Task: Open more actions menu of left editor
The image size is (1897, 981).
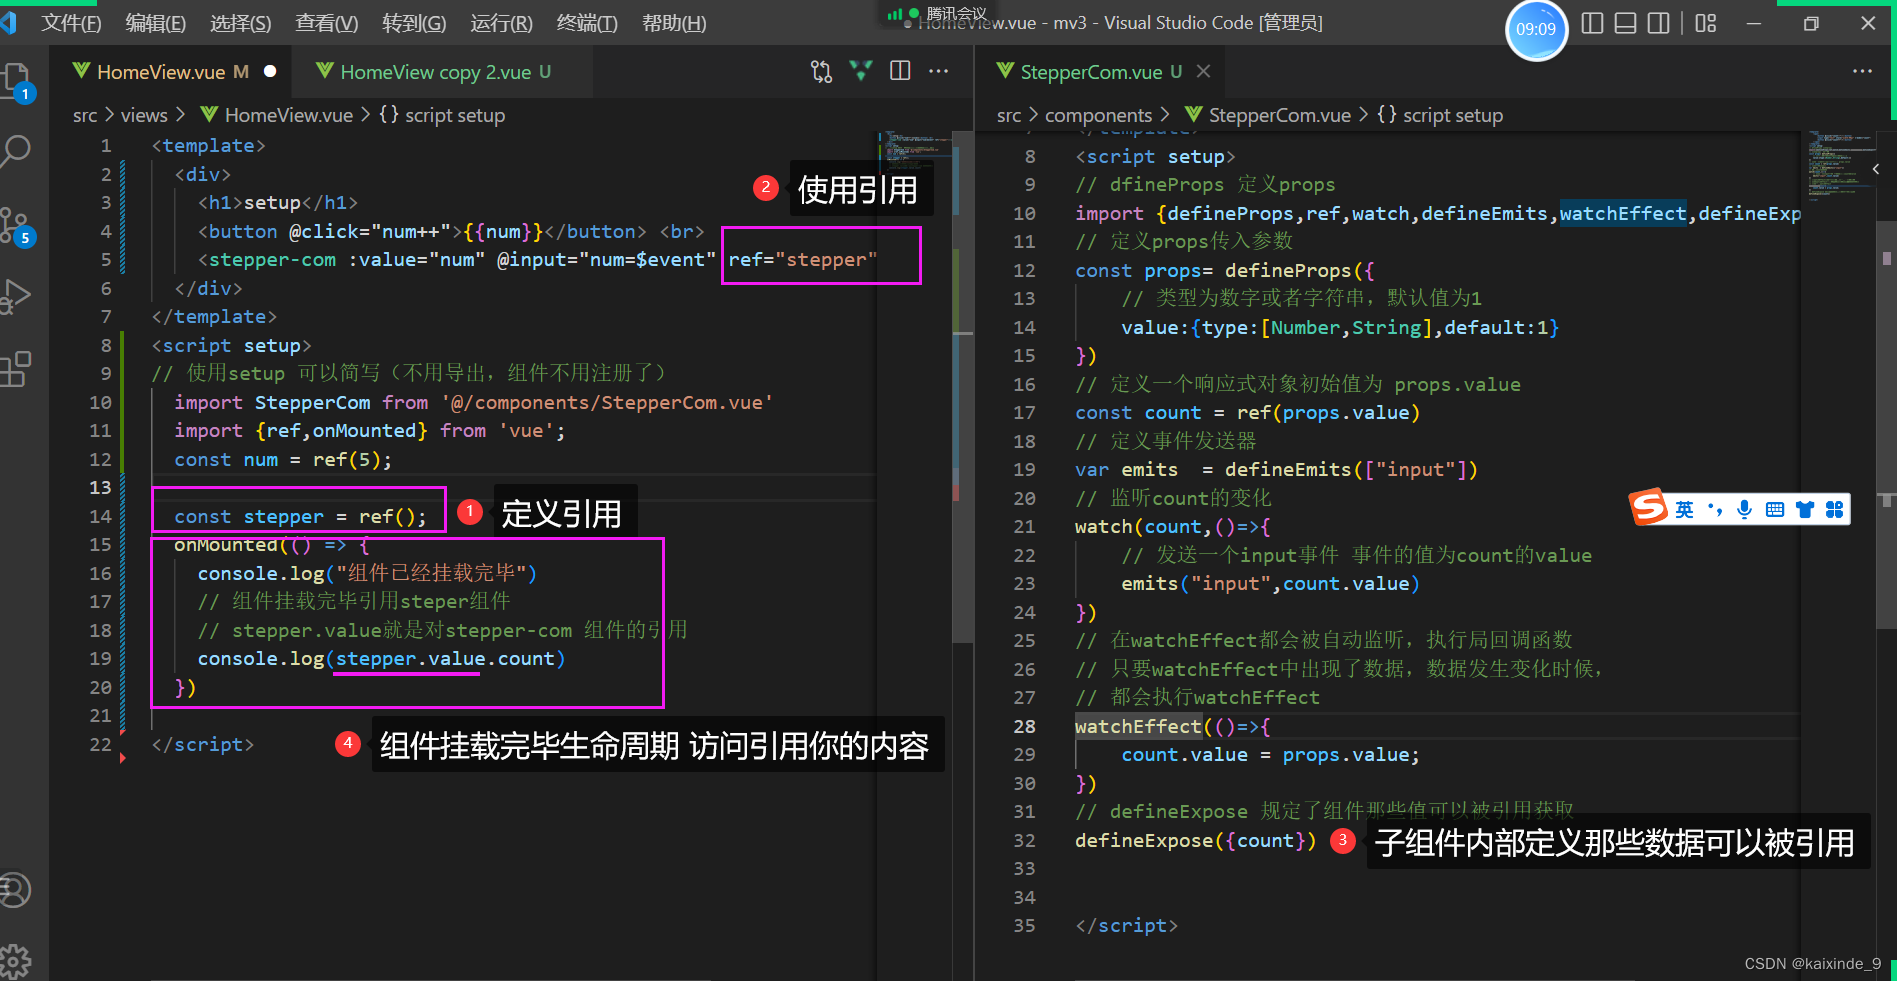Action: pos(938,71)
